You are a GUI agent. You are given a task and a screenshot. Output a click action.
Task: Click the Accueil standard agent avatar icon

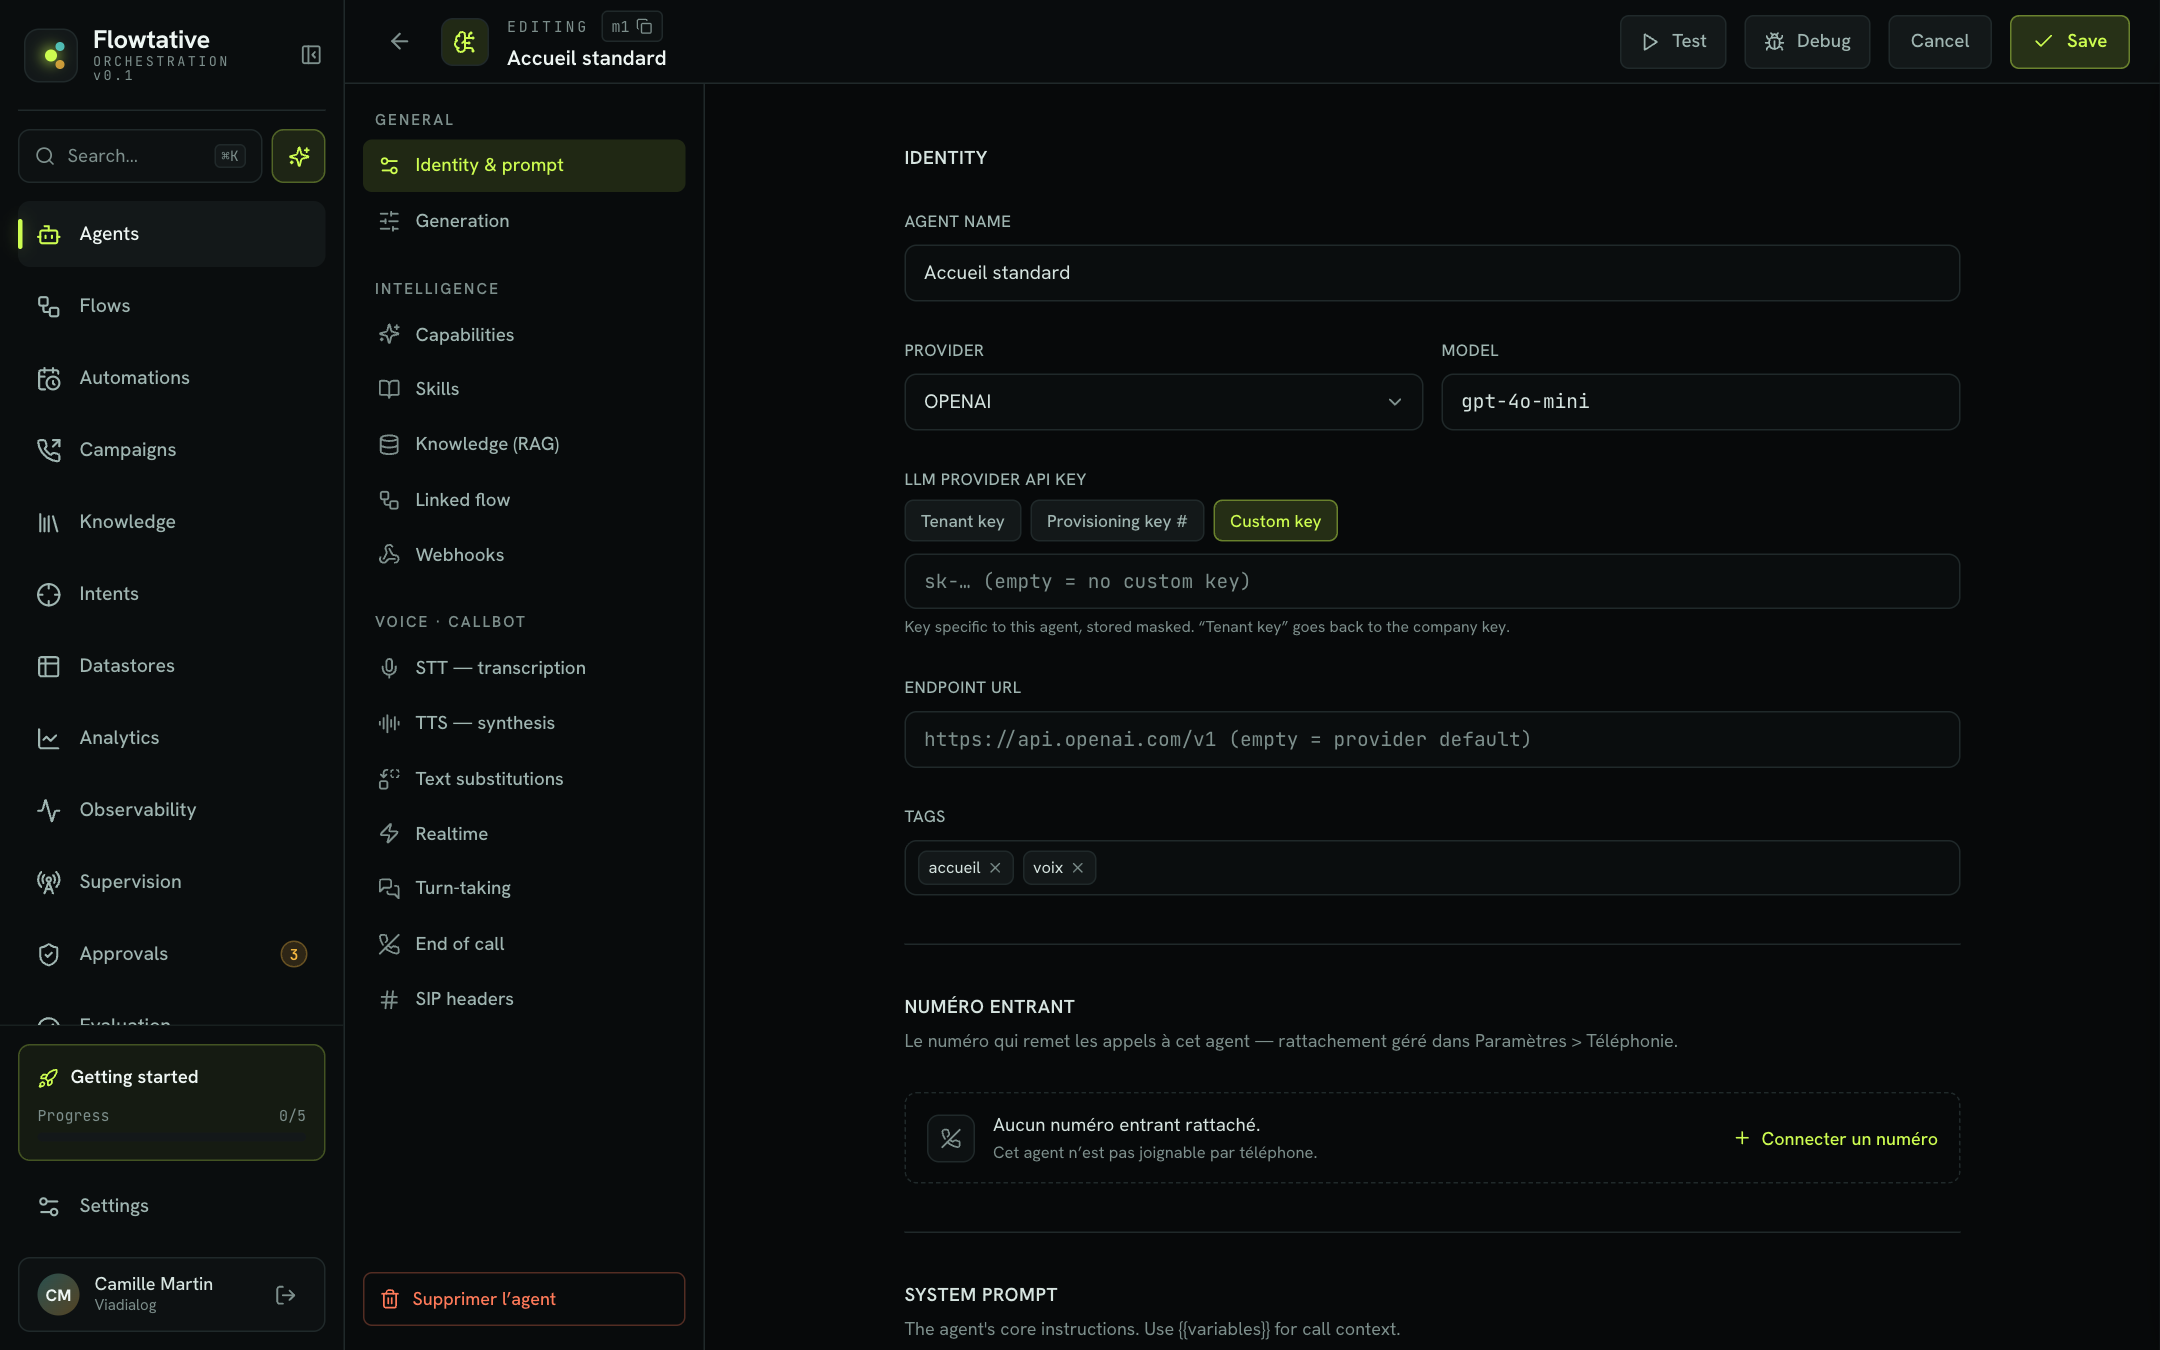[x=465, y=42]
